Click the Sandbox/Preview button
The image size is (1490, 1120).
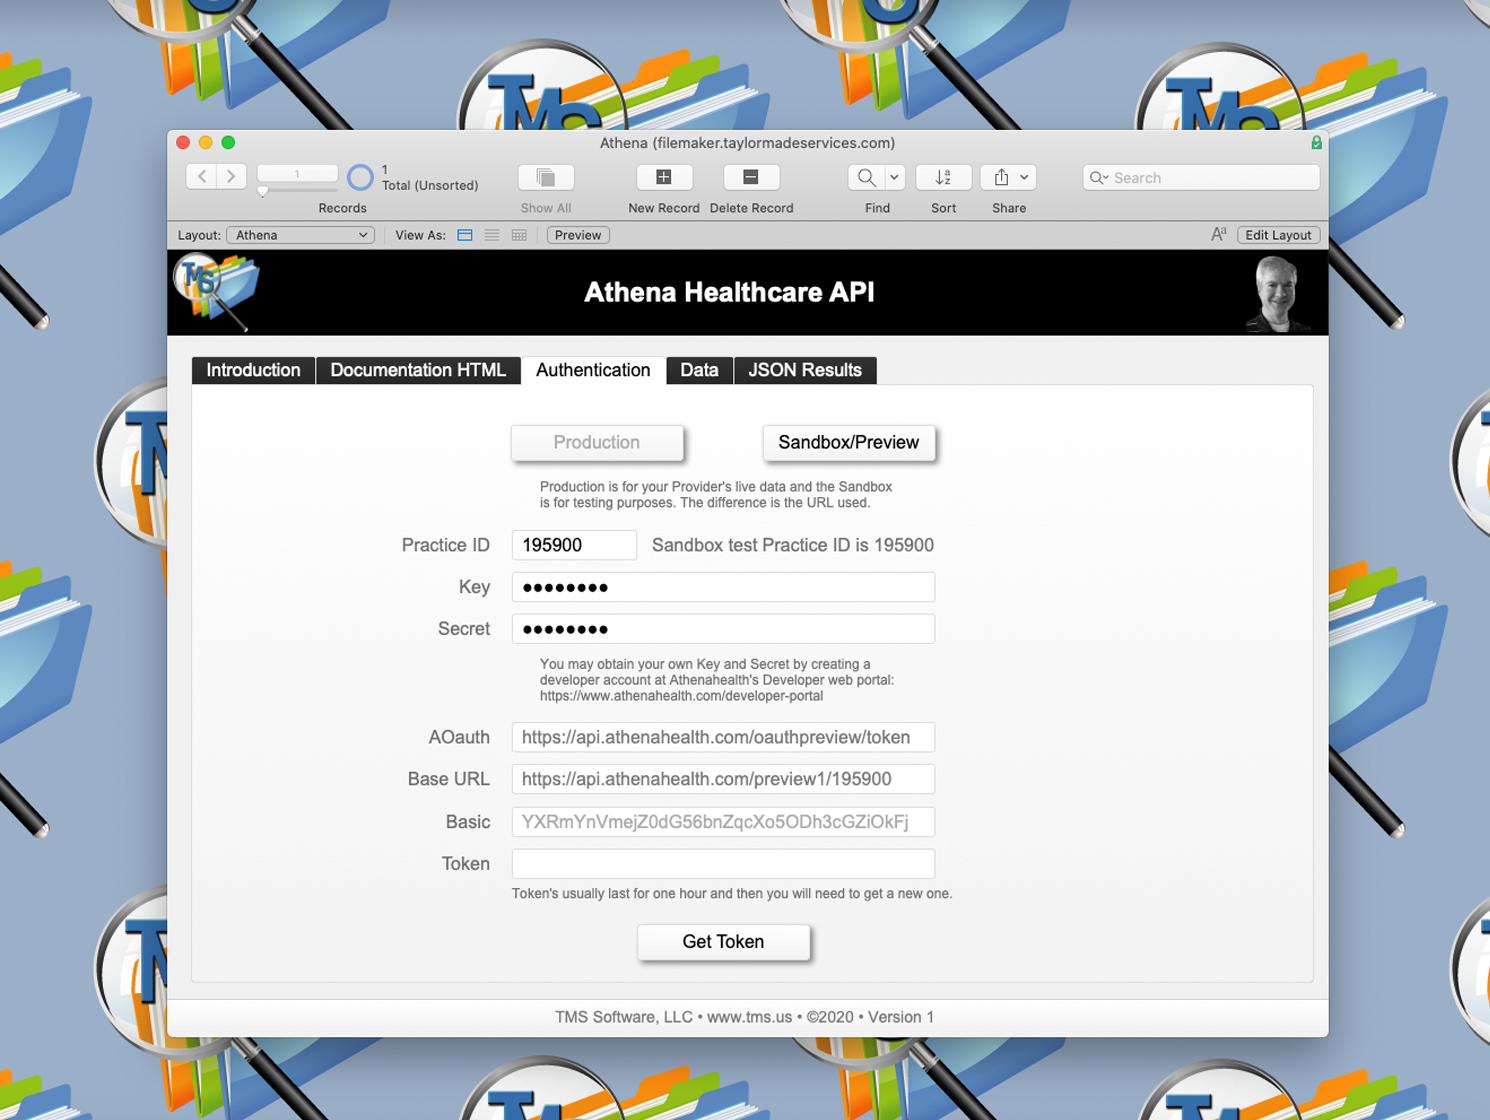coord(848,442)
